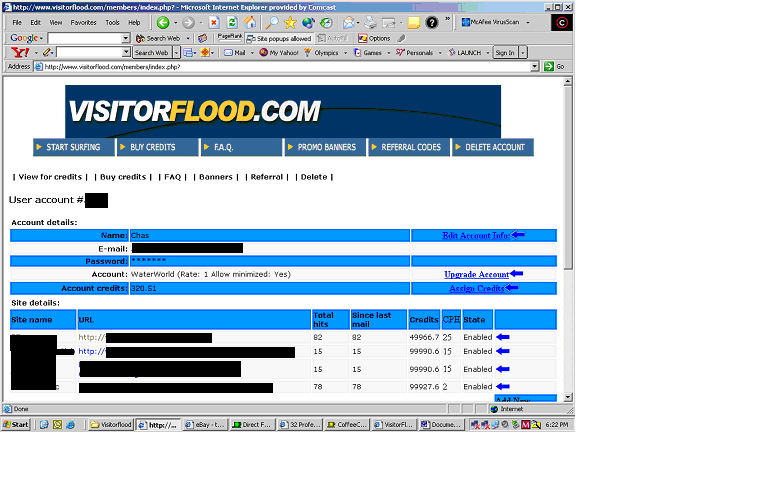The width and height of the screenshot is (764, 503).
Task: Open the Google search box dropdown
Action: 126,38
